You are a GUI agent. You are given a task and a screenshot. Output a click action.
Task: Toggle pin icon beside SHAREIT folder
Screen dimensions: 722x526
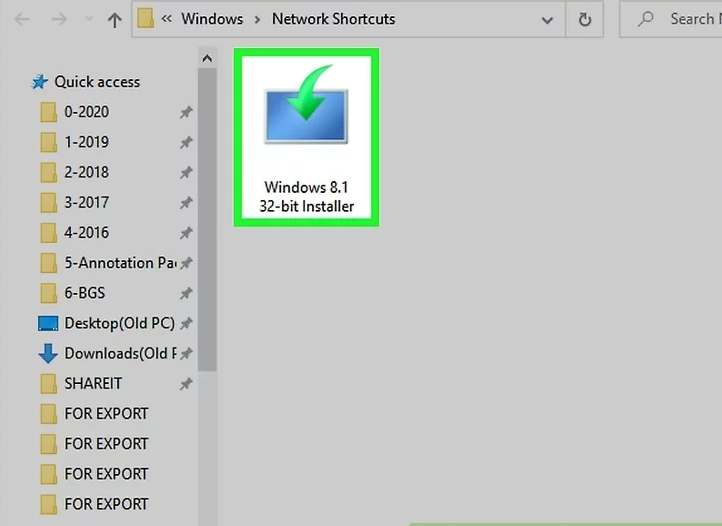click(x=185, y=383)
